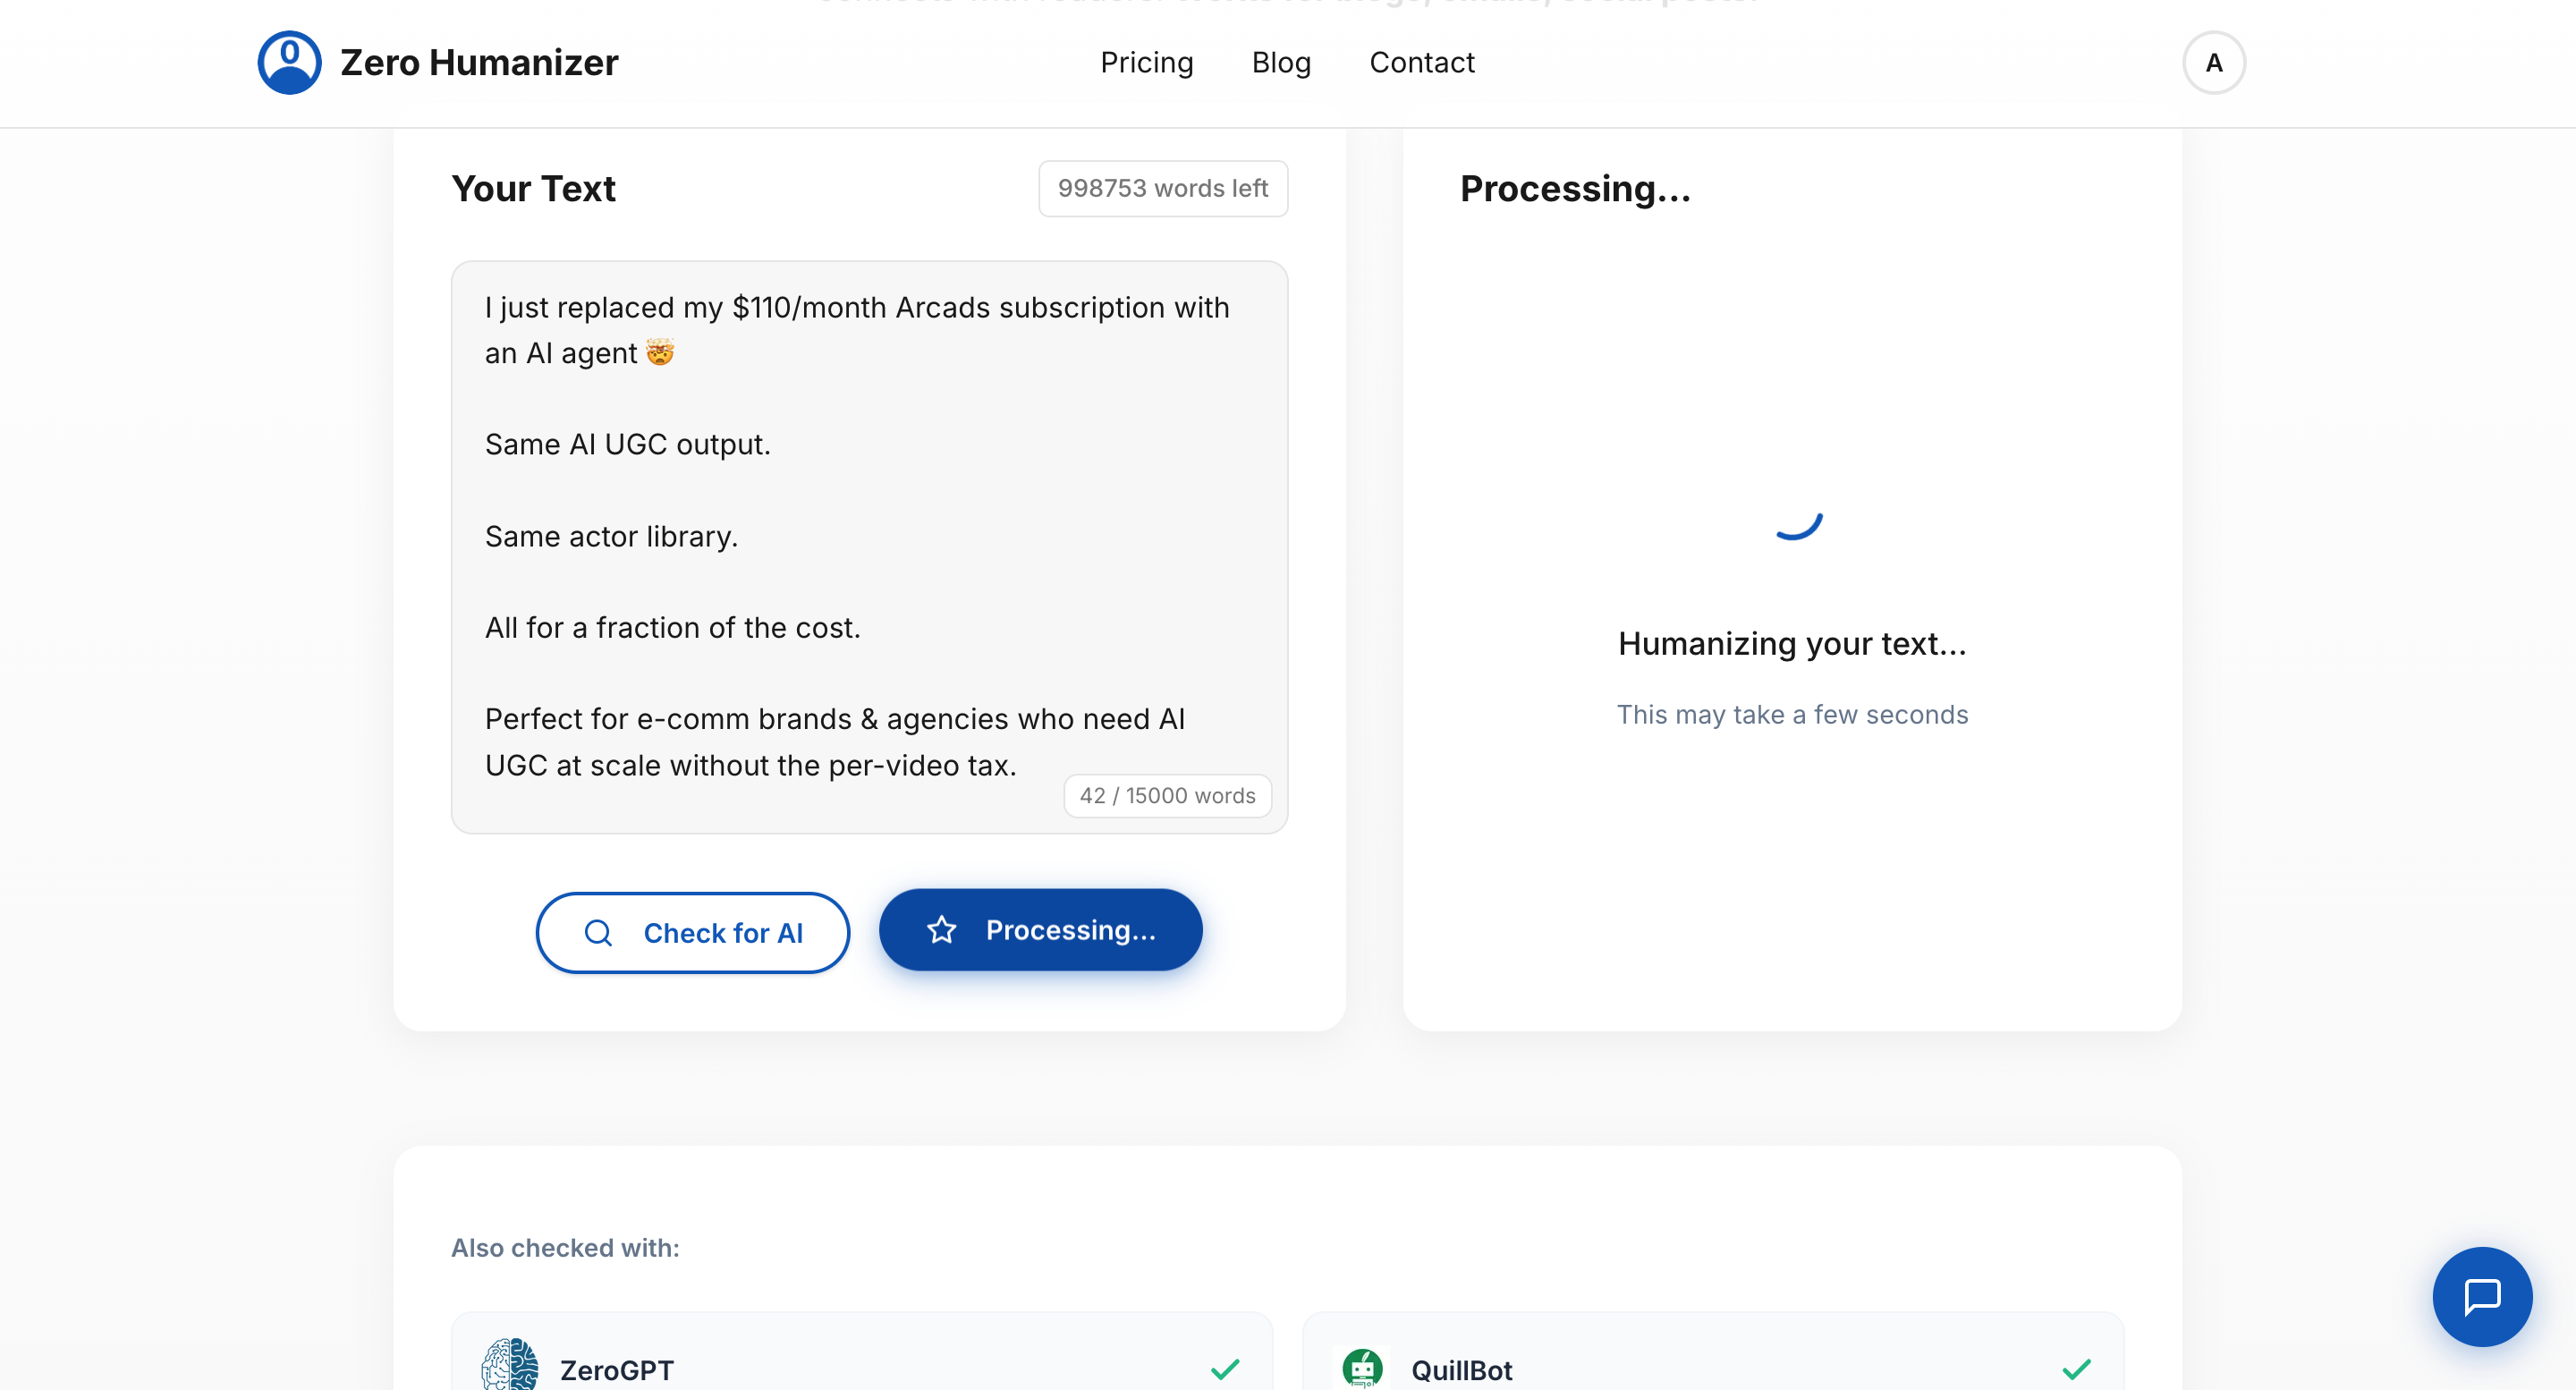Click the star icon on Processing button
The height and width of the screenshot is (1390, 2576).
pyautogui.click(x=941, y=929)
